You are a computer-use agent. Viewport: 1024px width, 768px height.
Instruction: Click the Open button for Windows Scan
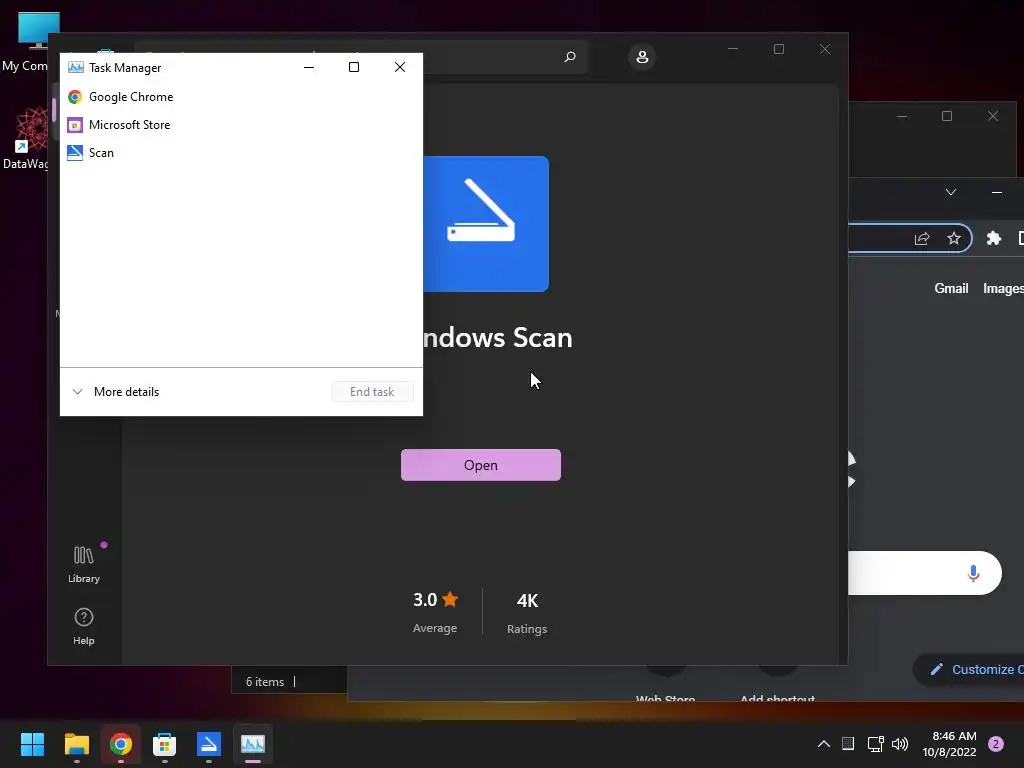click(481, 465)
